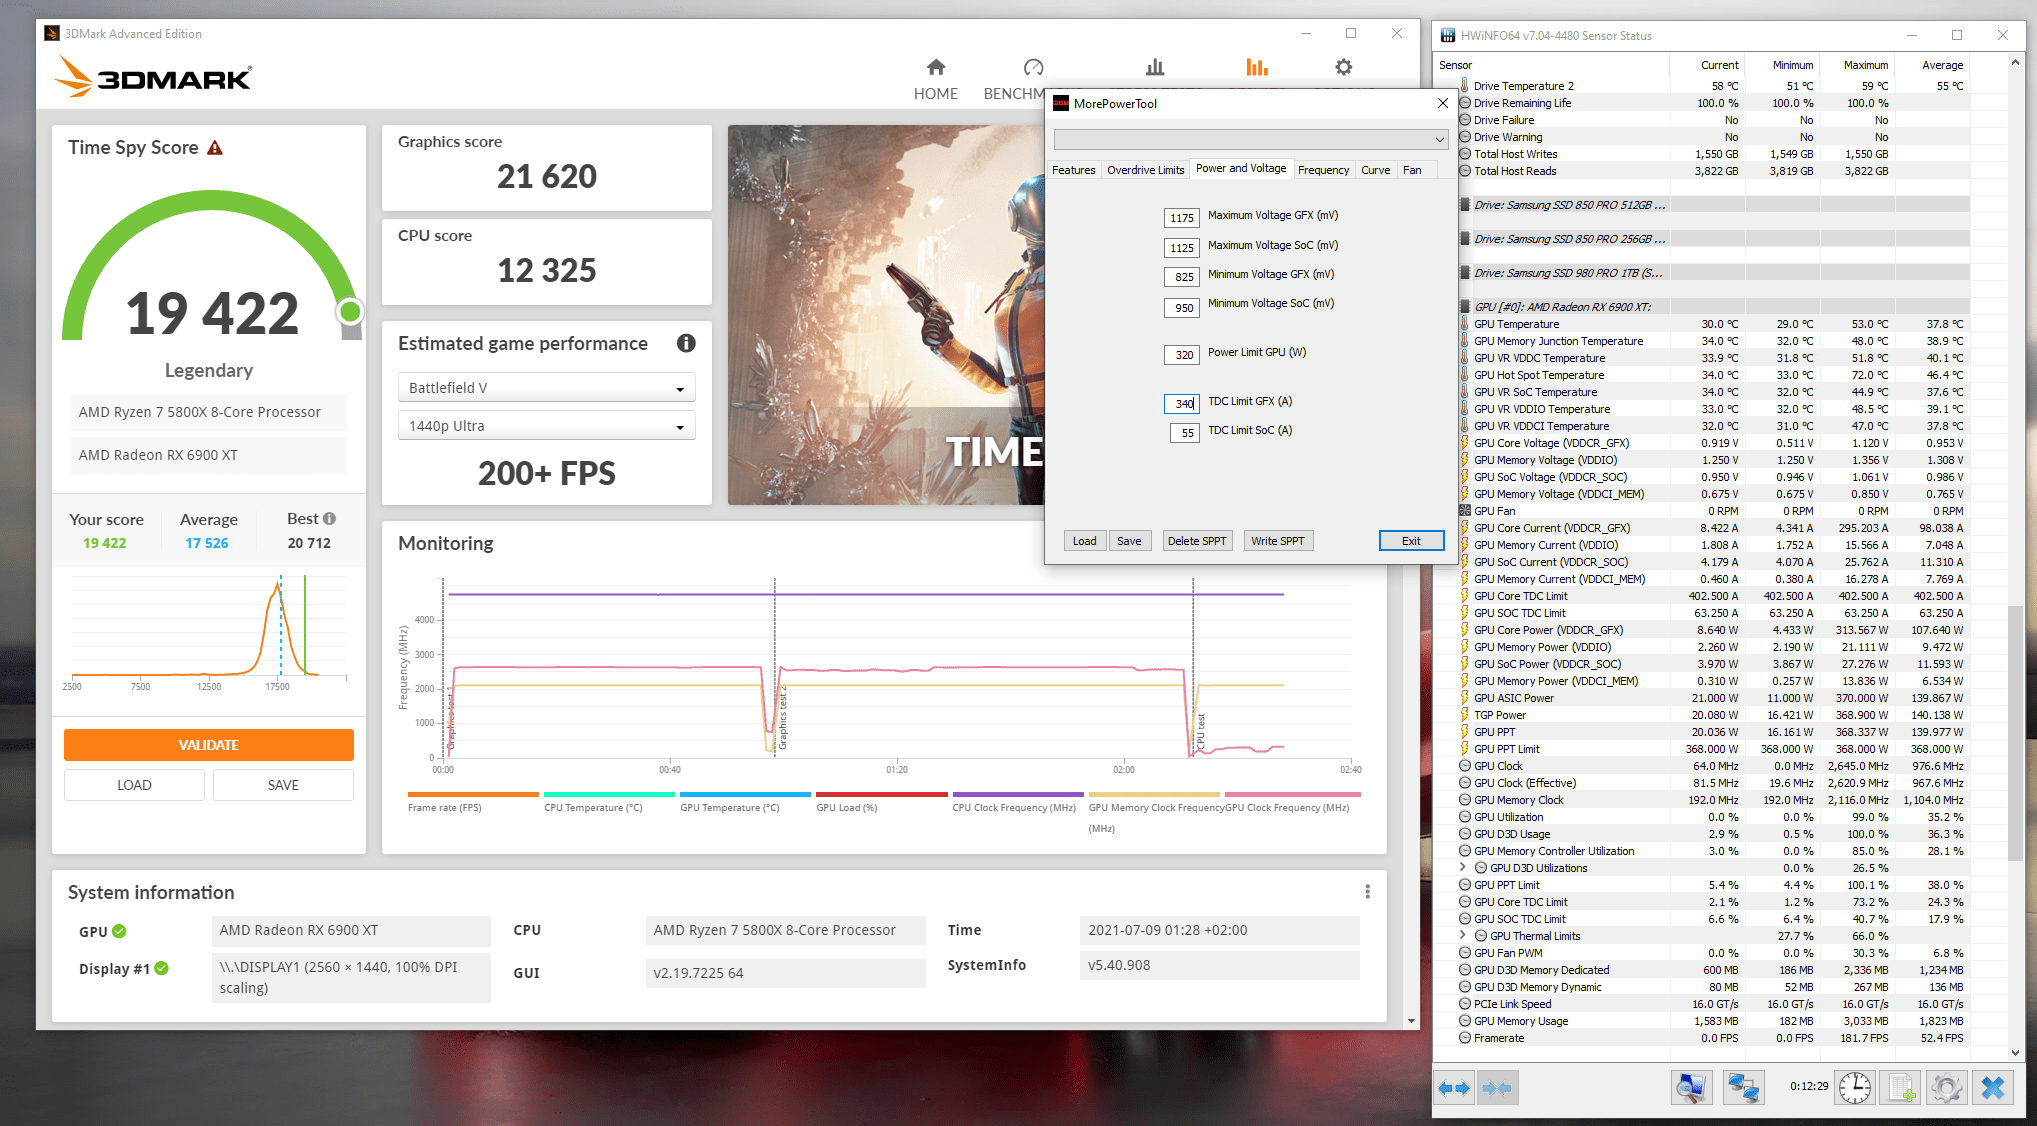Click orange VALIDATE button
Image resolution: width=2037 pixels, height=1126 pixels.
(208, 745)
